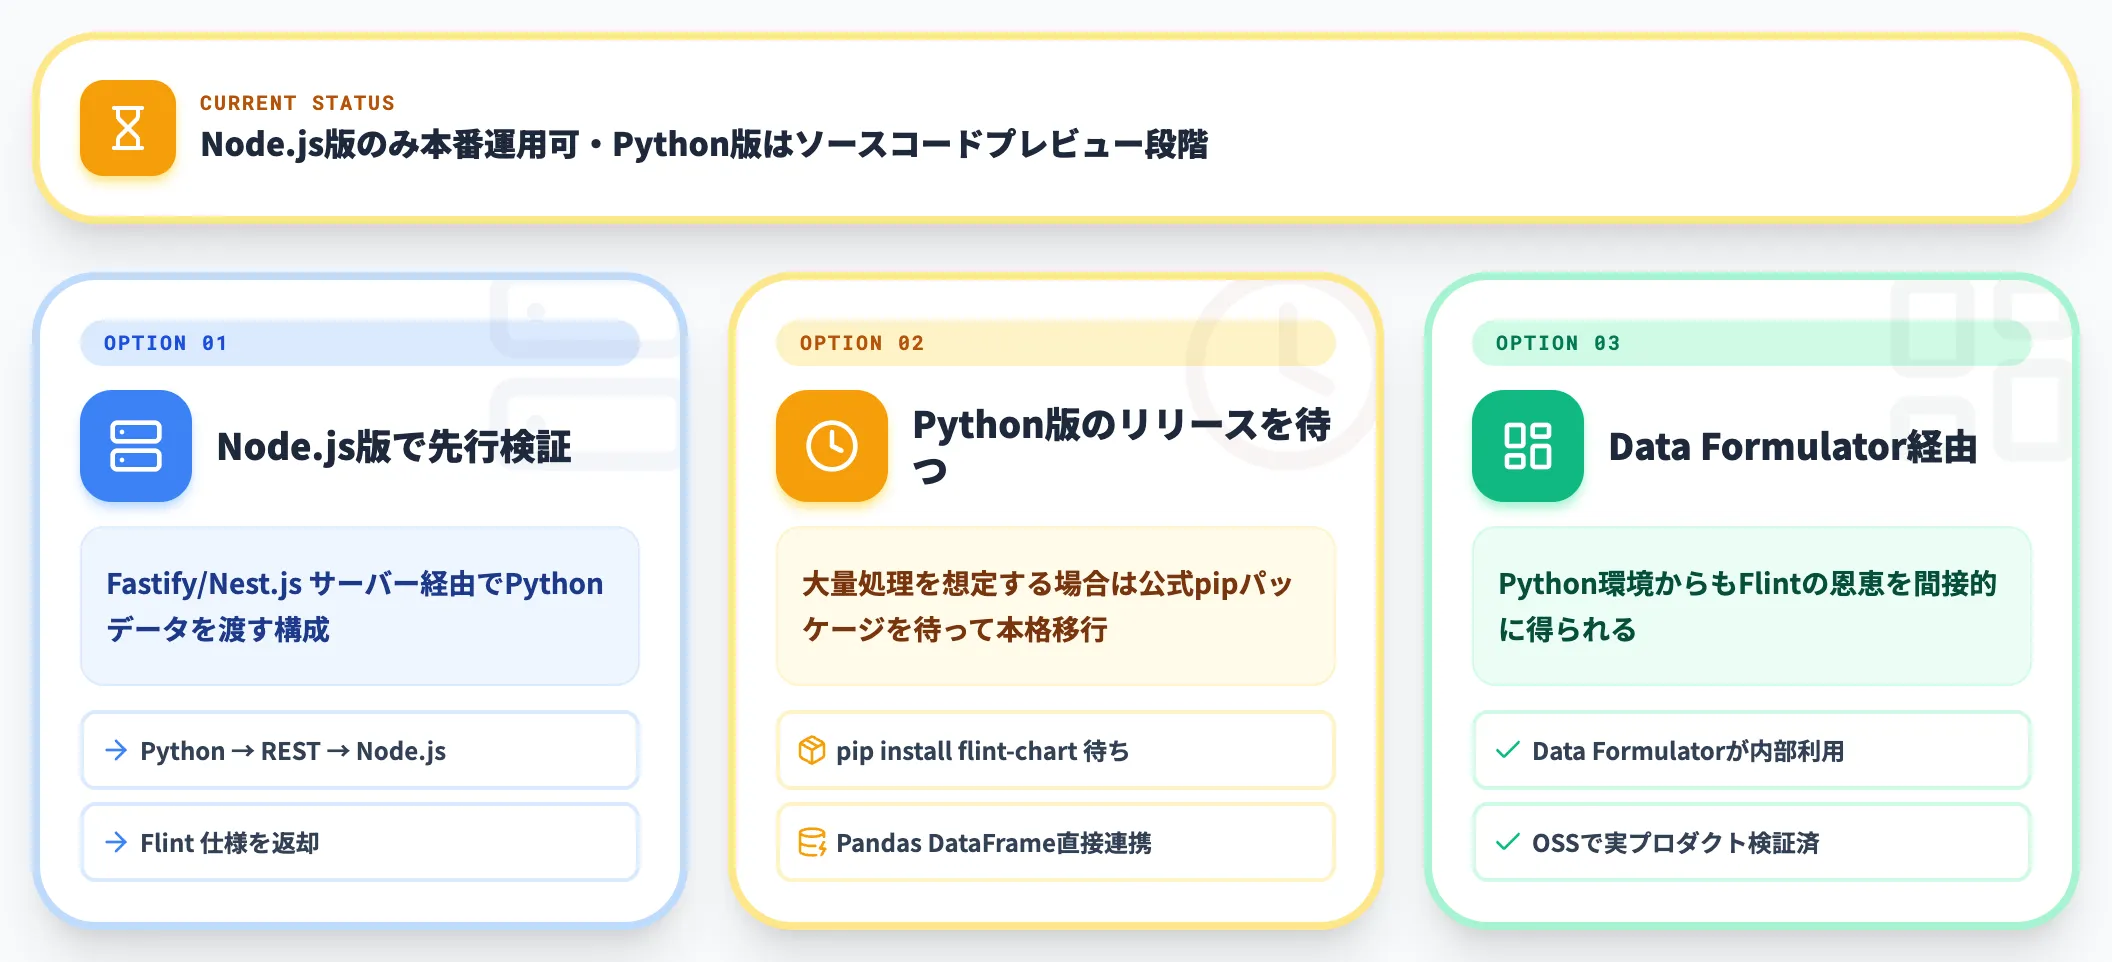Click the orange clock icon for Option 02
This screenshot has width=2112, height=962.
[x=832, y=446]
